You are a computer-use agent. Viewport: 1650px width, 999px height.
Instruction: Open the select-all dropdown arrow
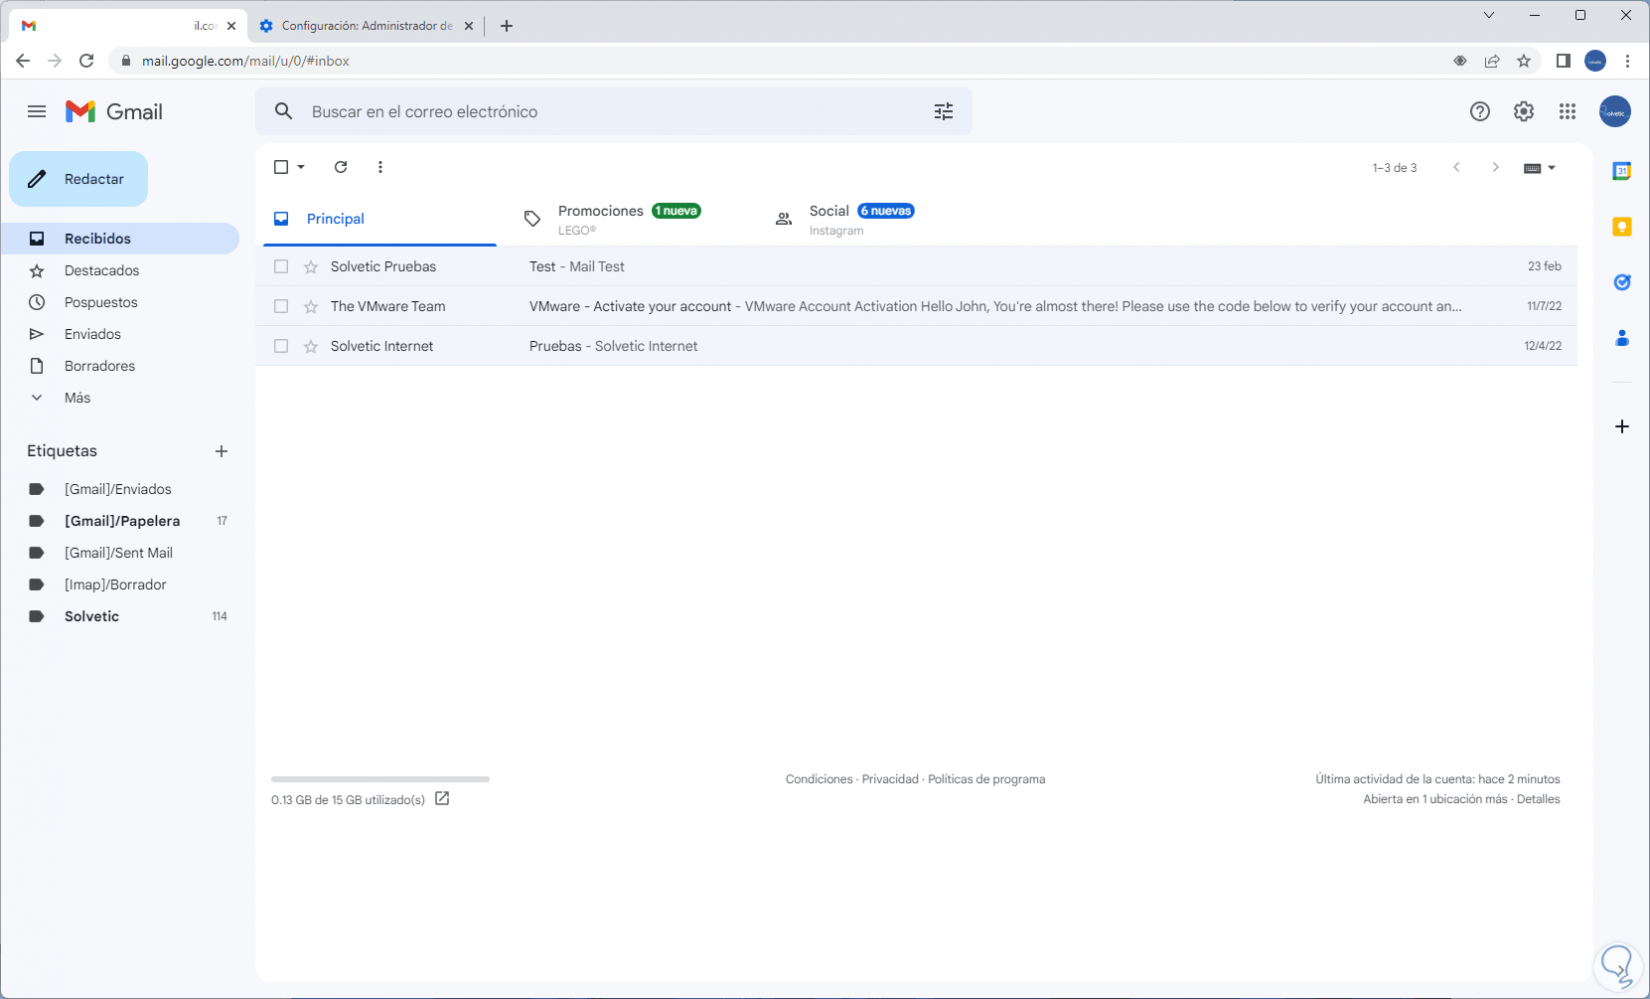pos(301,167)
